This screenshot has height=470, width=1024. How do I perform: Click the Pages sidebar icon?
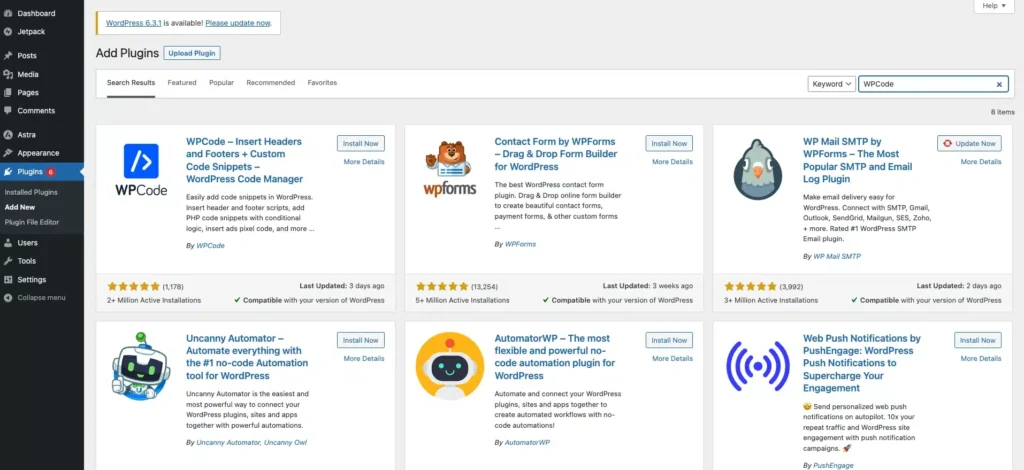point(8,93)
